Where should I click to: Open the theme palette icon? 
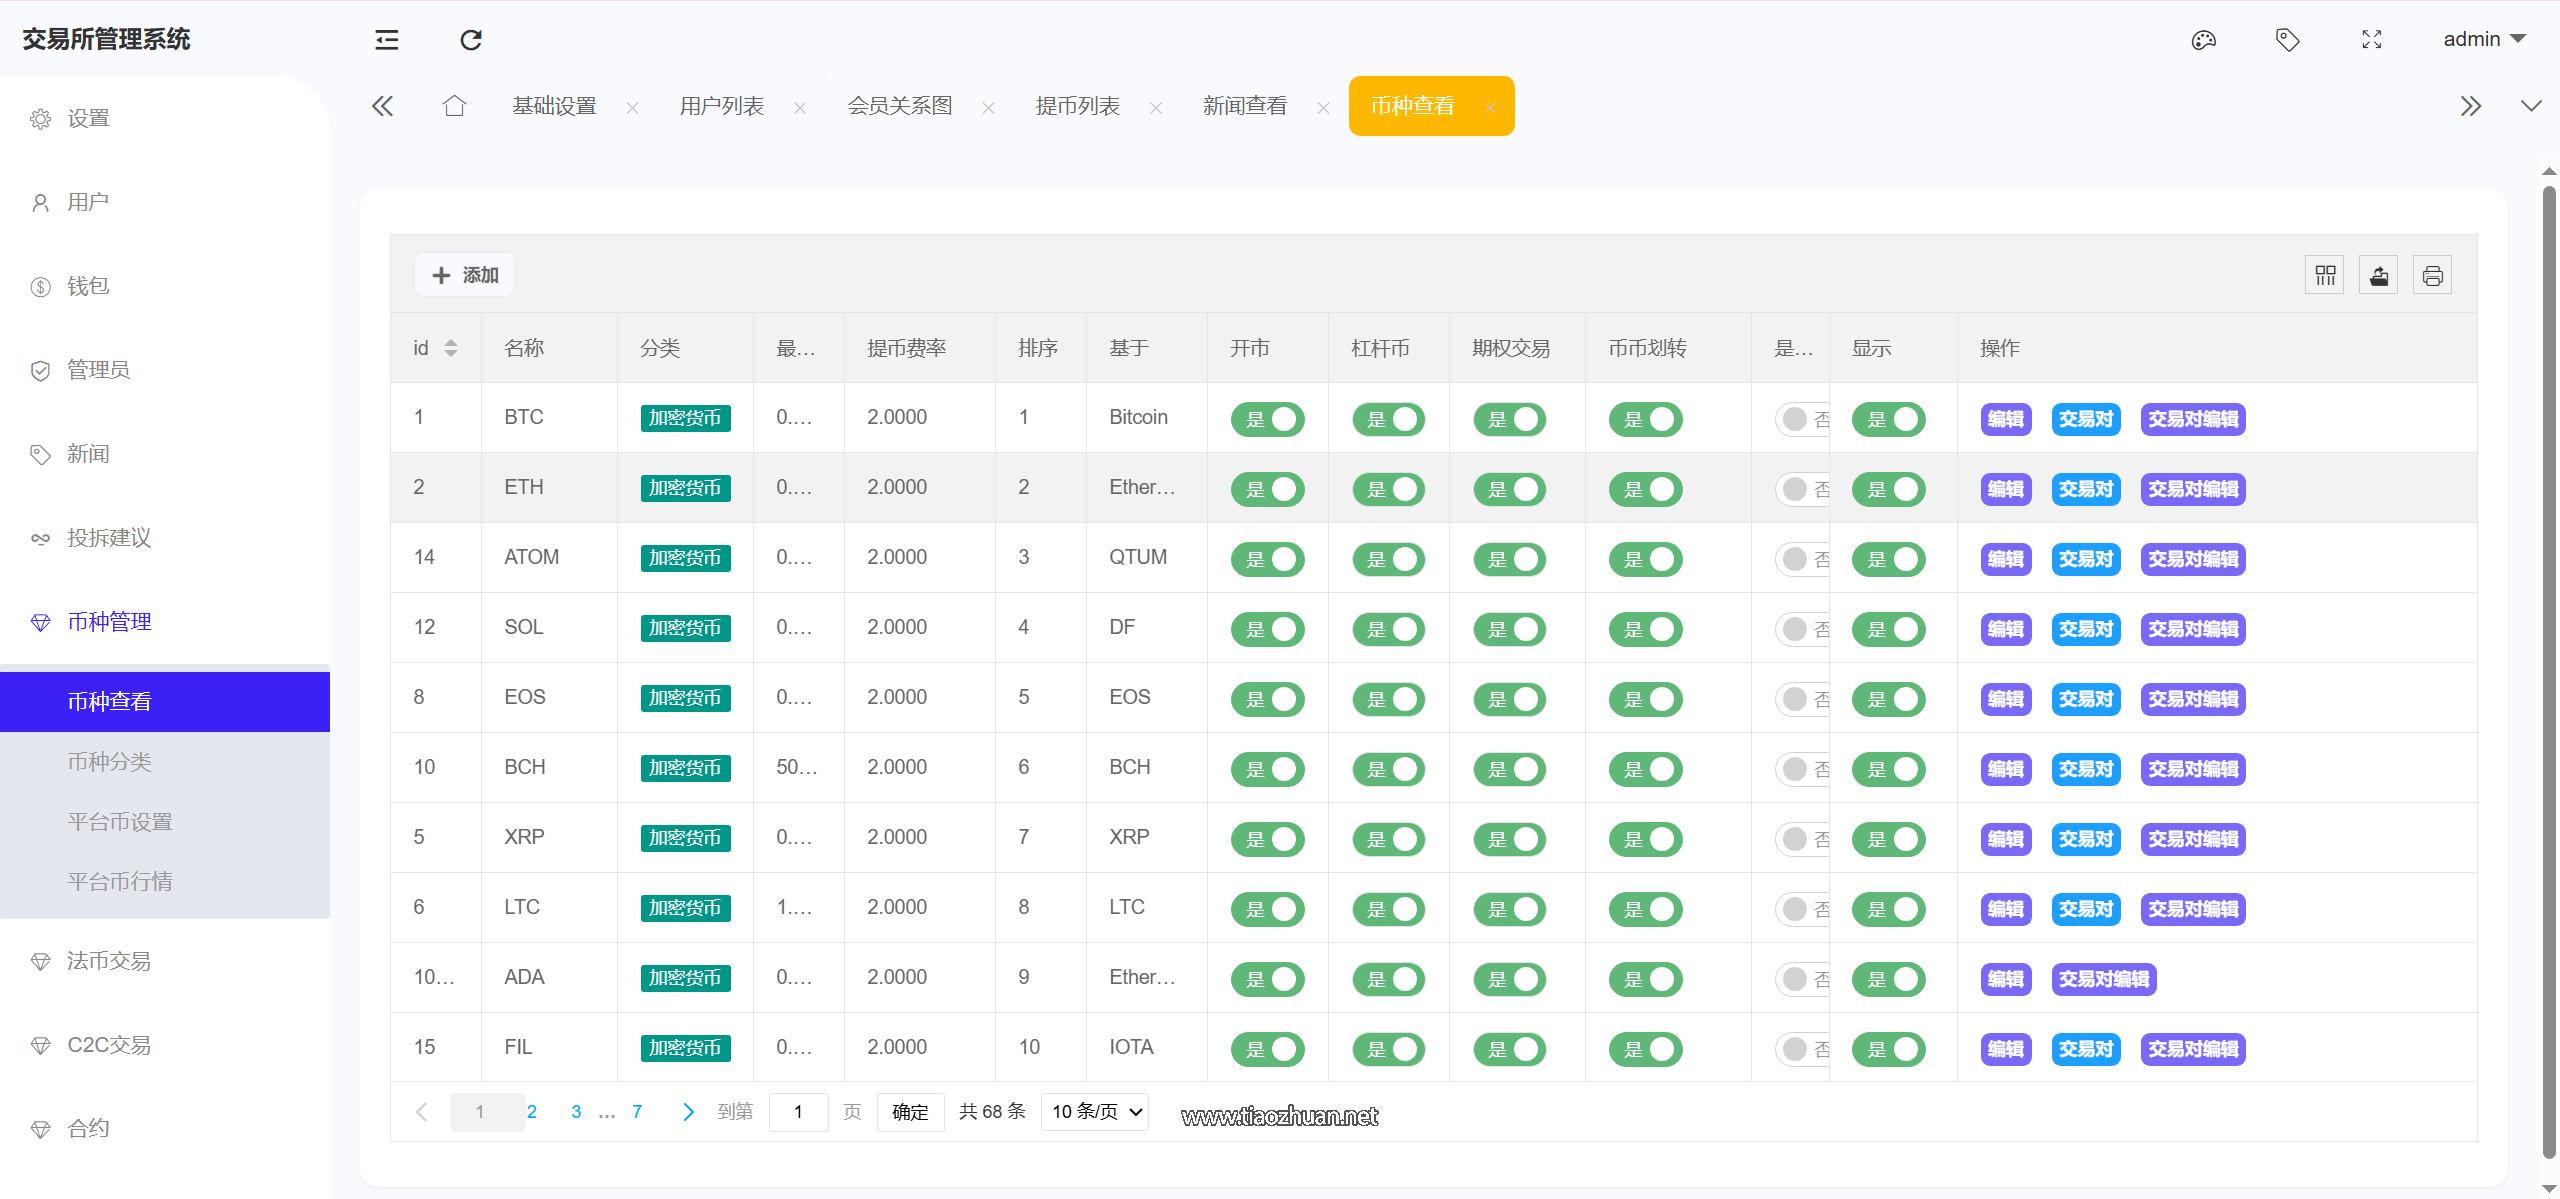pos(2204,40)
